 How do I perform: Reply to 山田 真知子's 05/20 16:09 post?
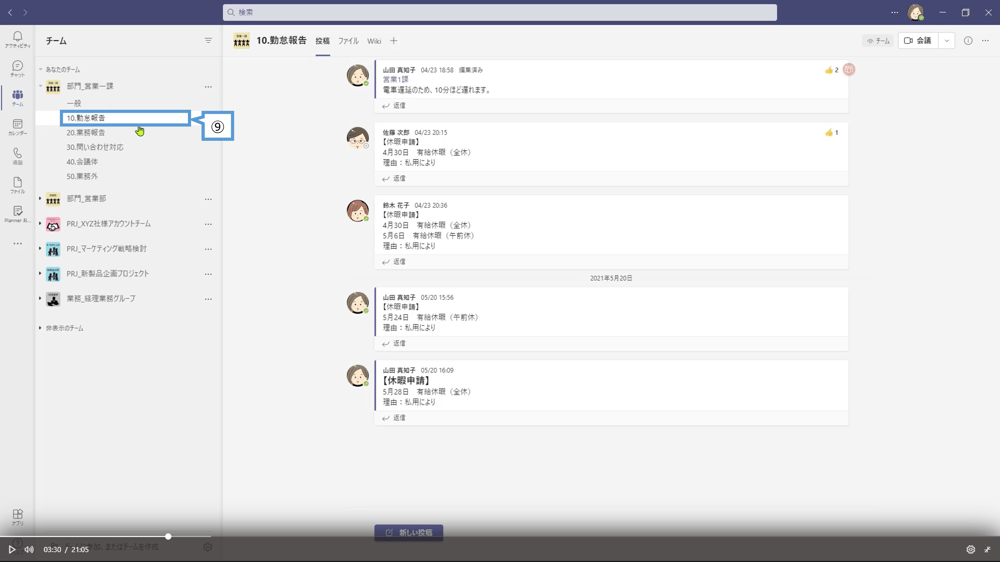click(x=394, y=418)
